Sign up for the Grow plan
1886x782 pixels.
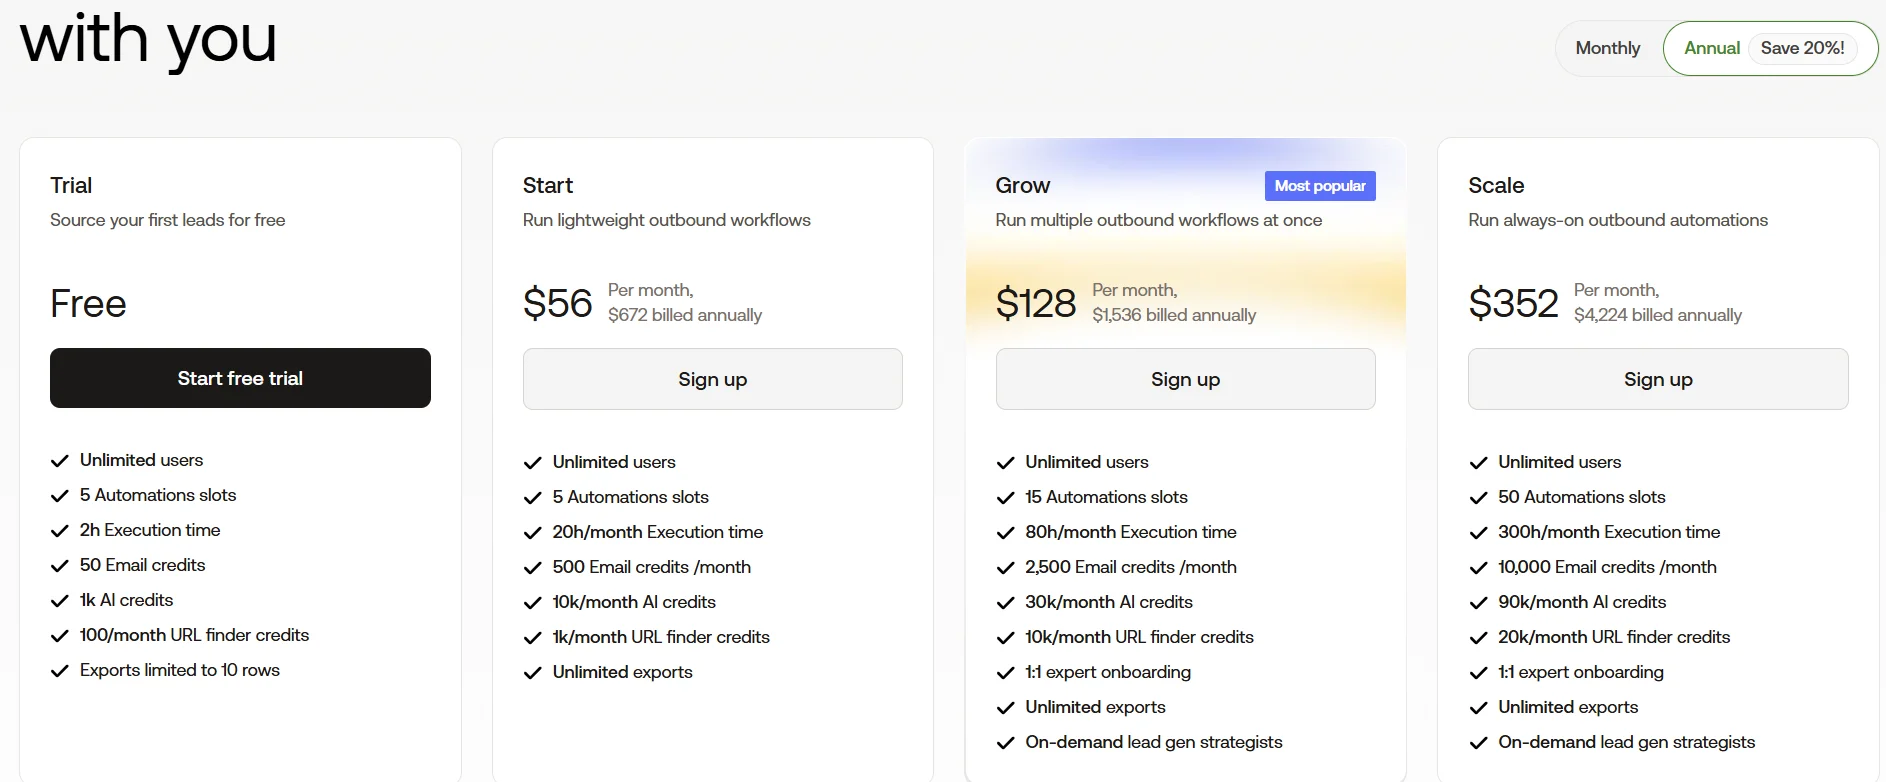click(x=1185, y=379)
